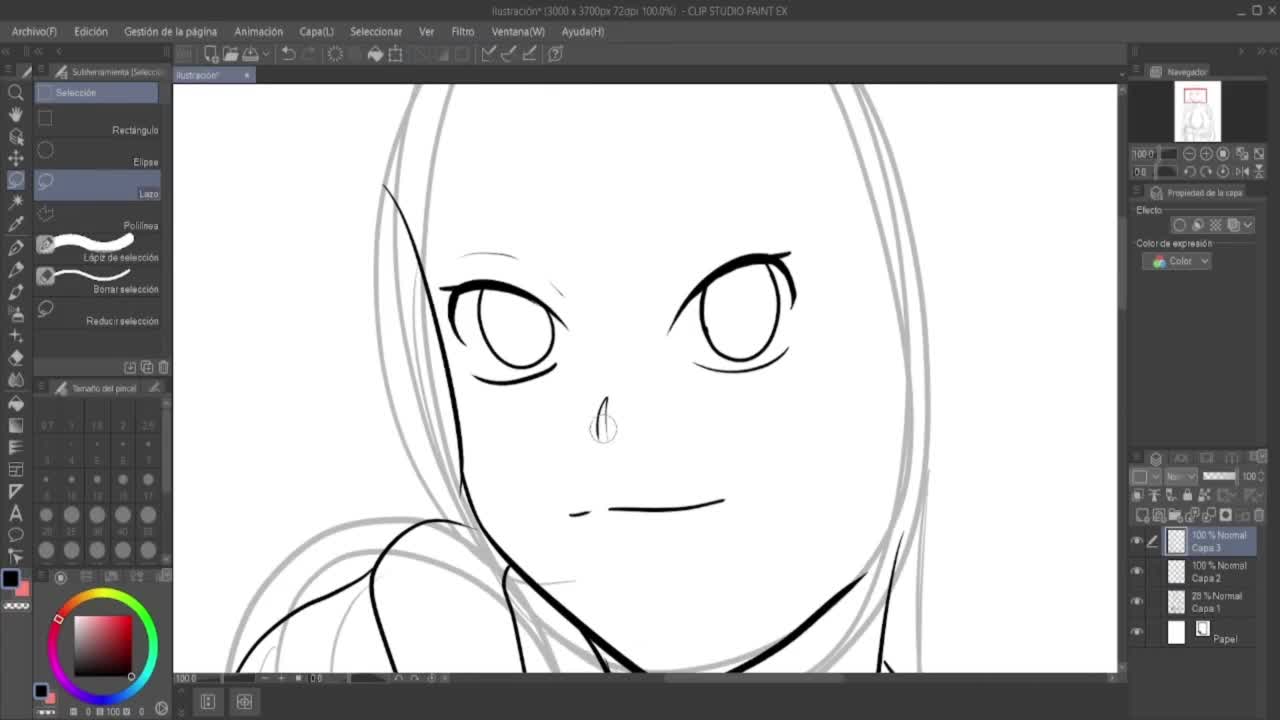Hide the Capa 3 layer
Viewport: 1280px width, 720px height.
1137,541
